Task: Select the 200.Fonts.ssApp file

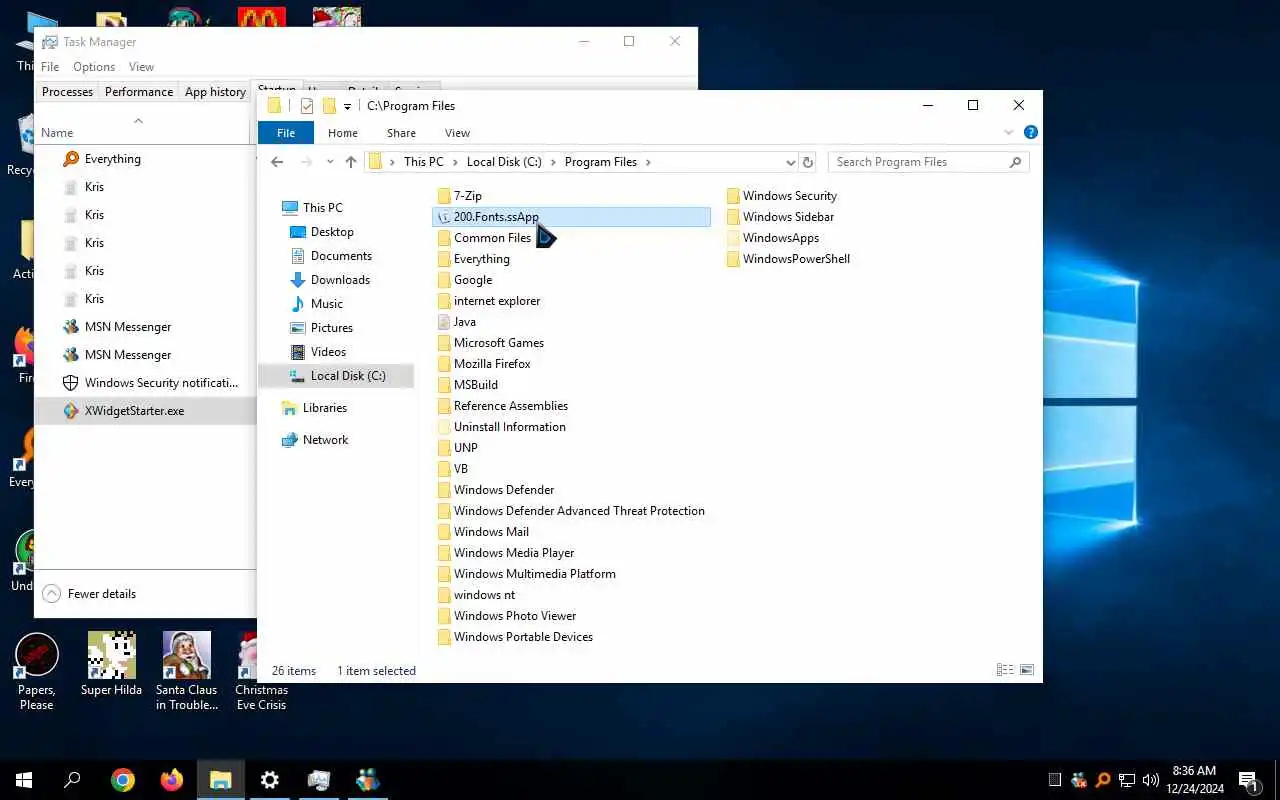Action: click(x=571, y=217)
